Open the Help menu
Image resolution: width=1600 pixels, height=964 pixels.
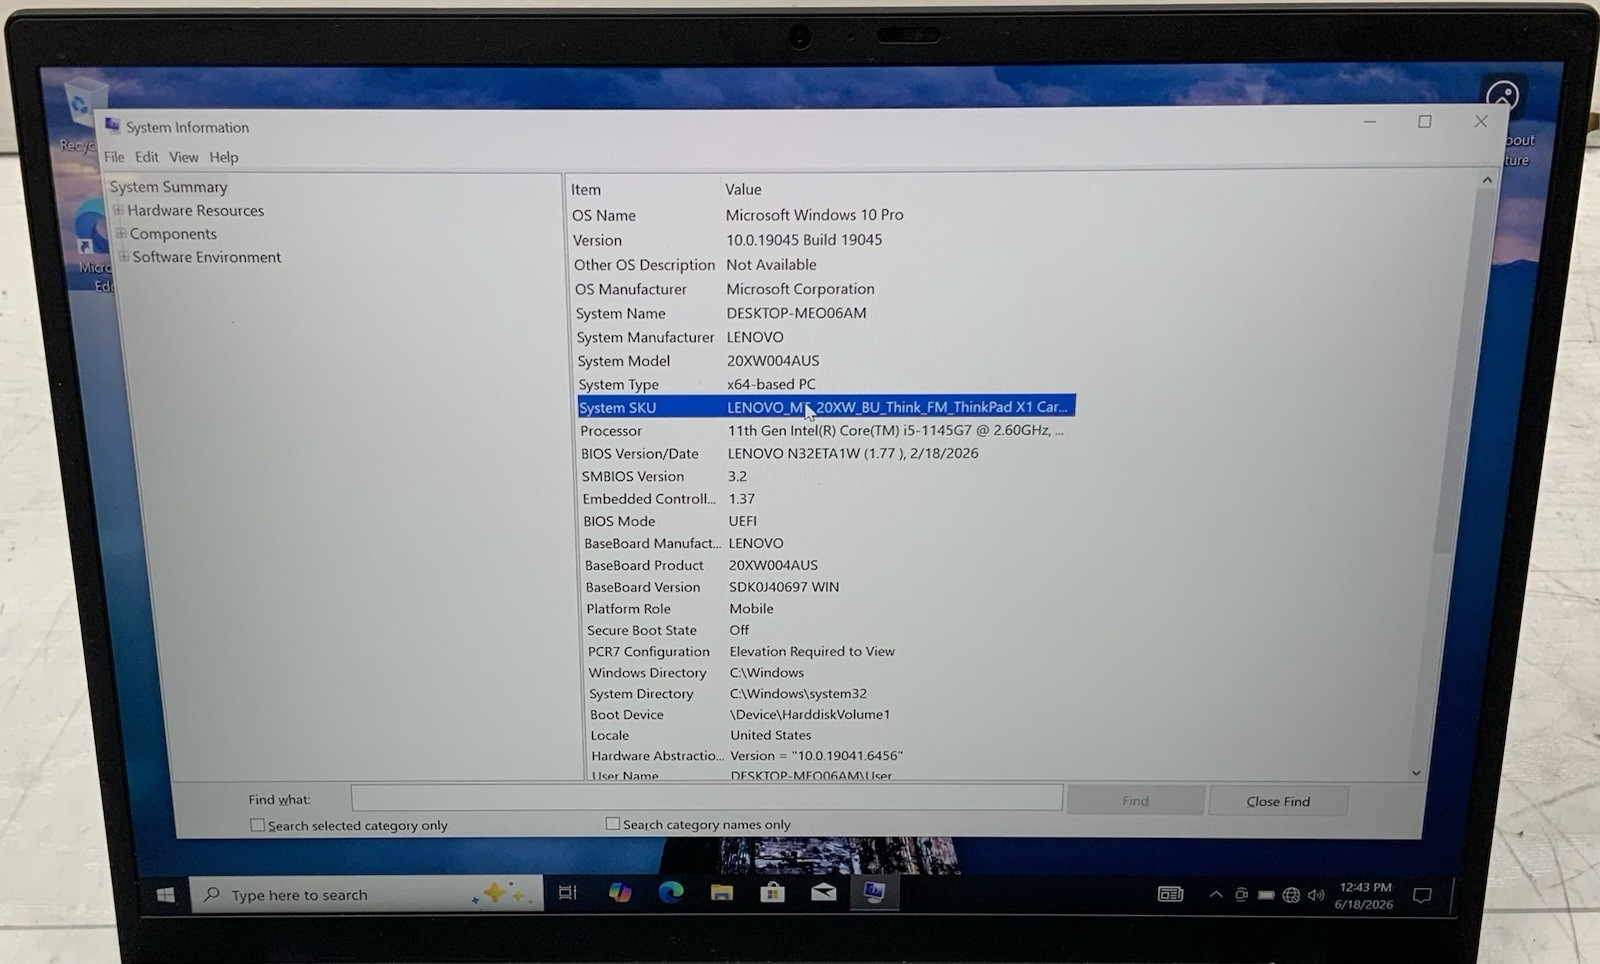pyautogui.click(x=224, y=157)
